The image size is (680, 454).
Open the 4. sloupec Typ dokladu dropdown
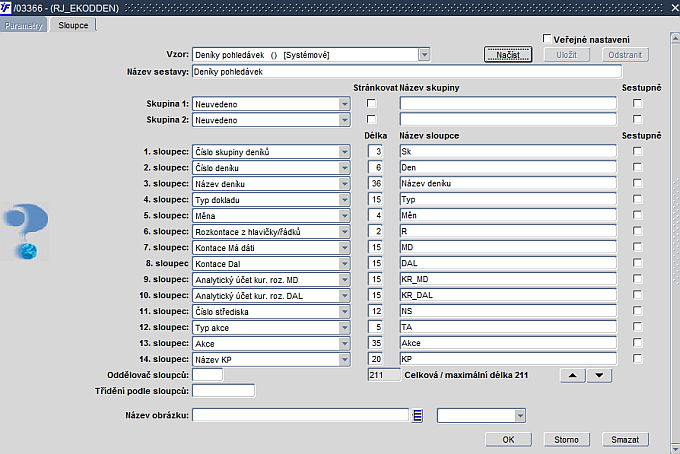[344, 200]
